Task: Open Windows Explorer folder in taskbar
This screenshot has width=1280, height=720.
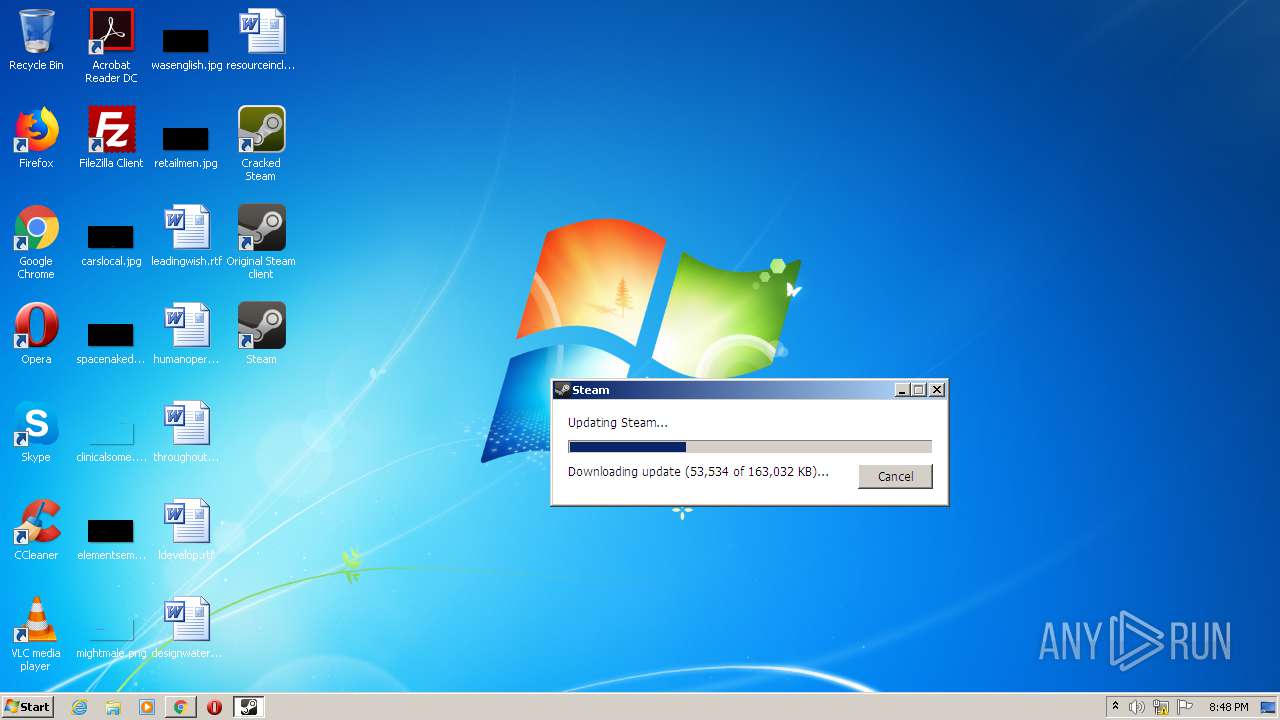Action: [113, 707]
